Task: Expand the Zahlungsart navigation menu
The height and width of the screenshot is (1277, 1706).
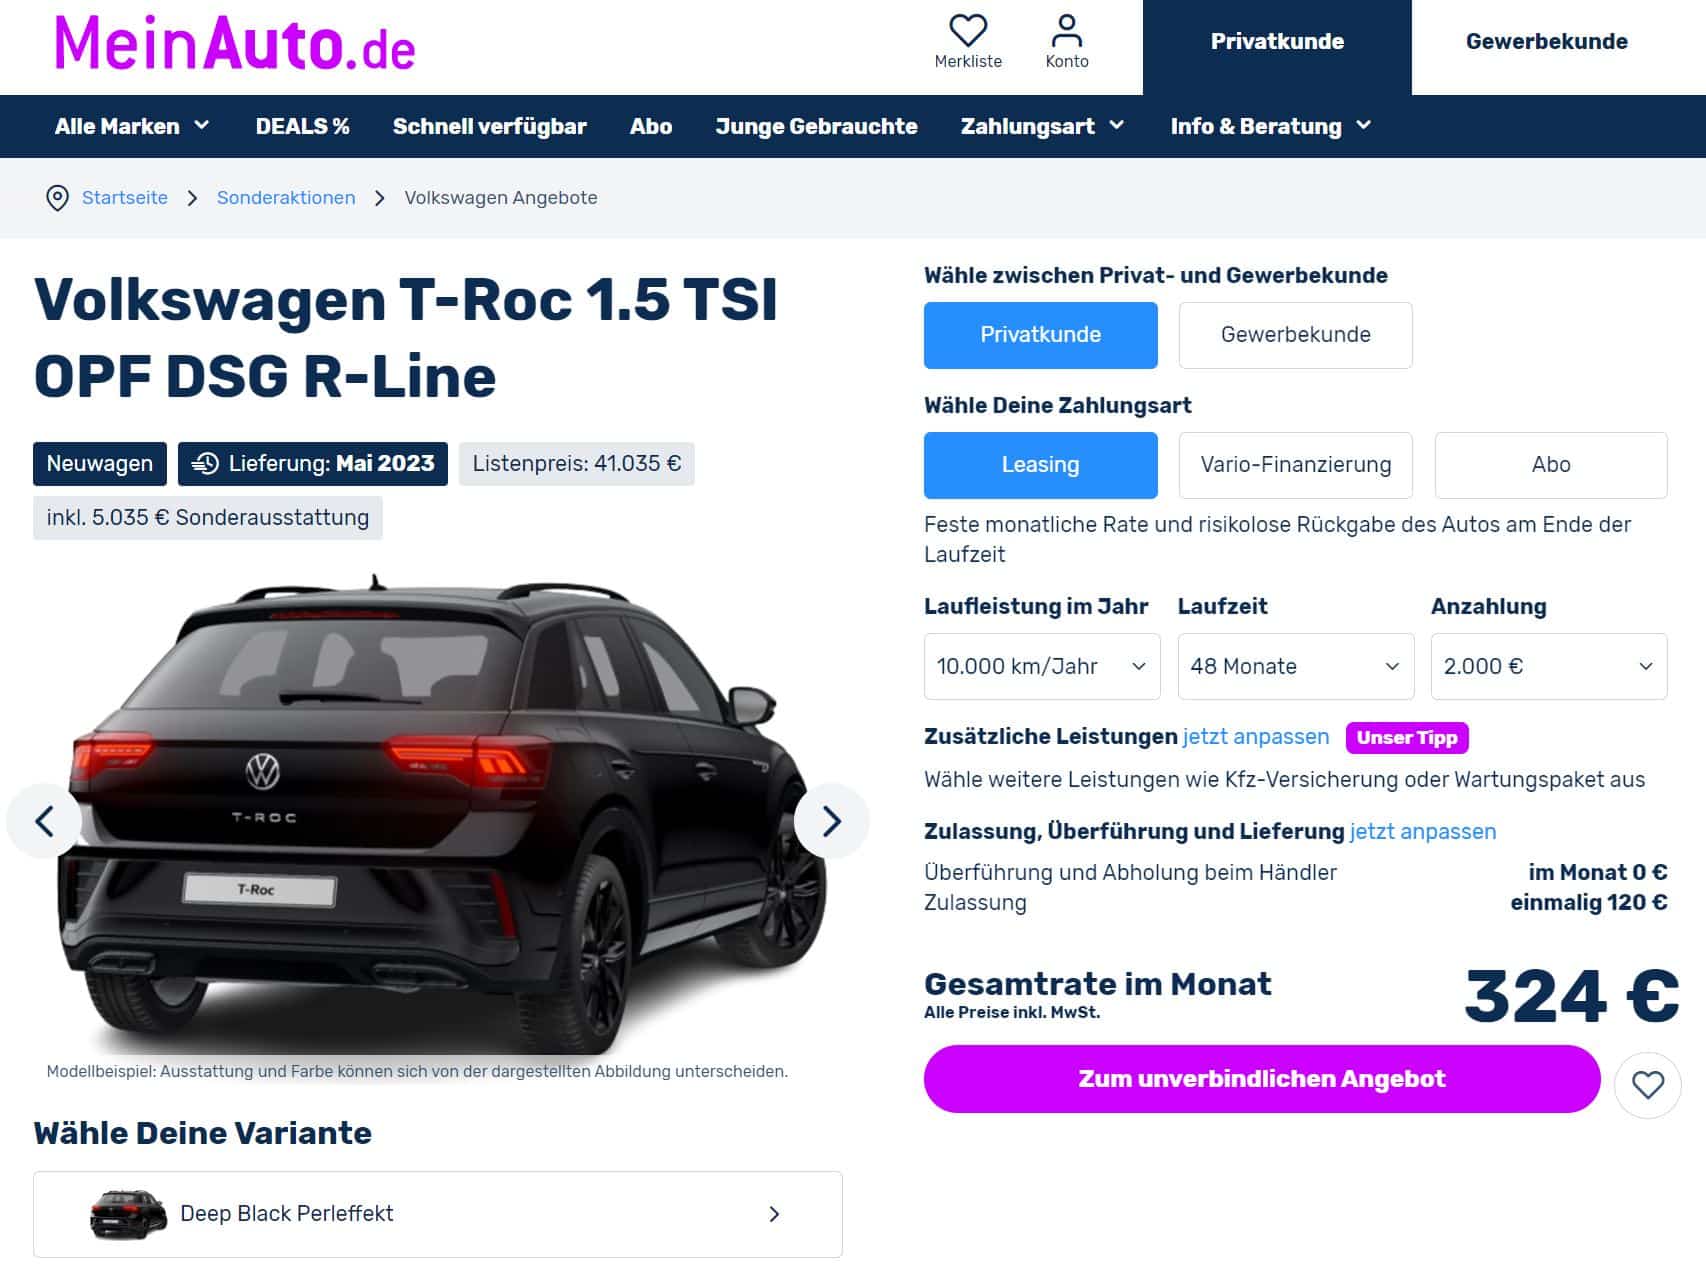Action: click(1042, 126)
